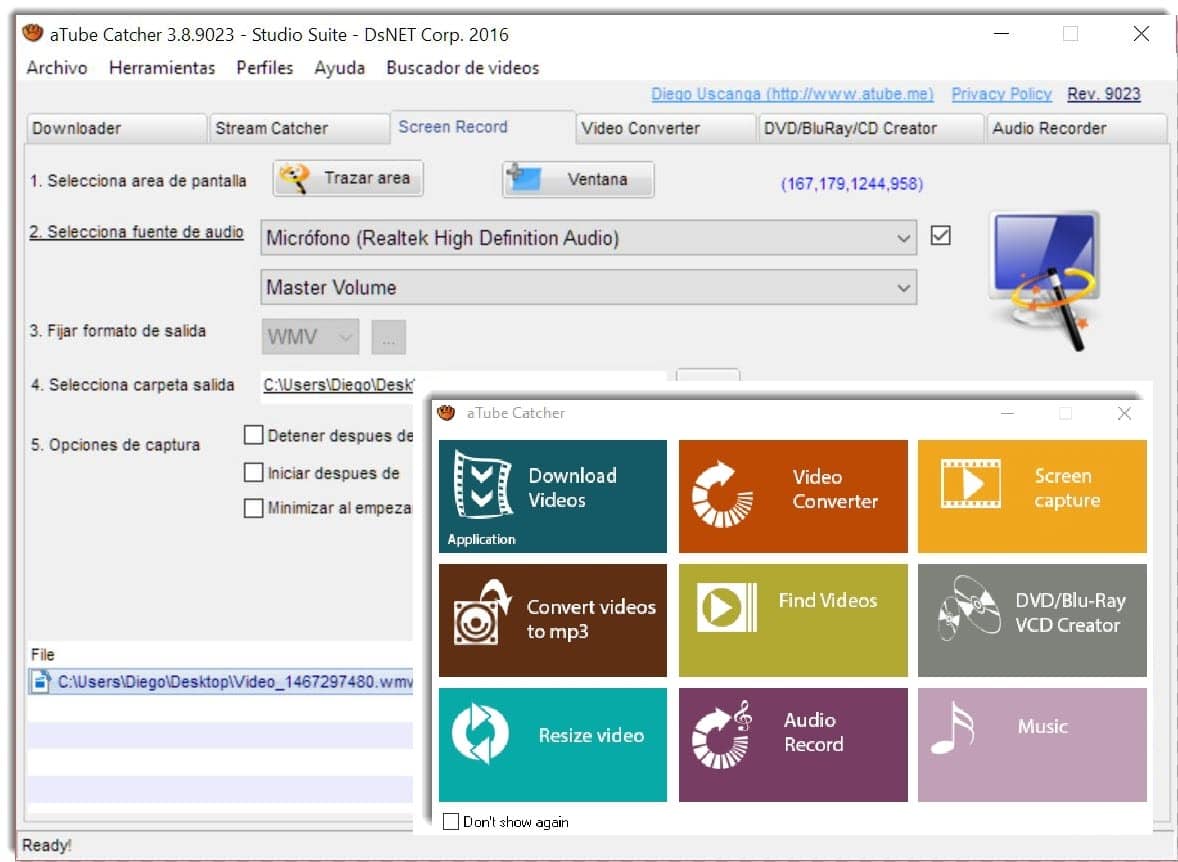Open the Download Videos tile icon

(x=483, y=485)
